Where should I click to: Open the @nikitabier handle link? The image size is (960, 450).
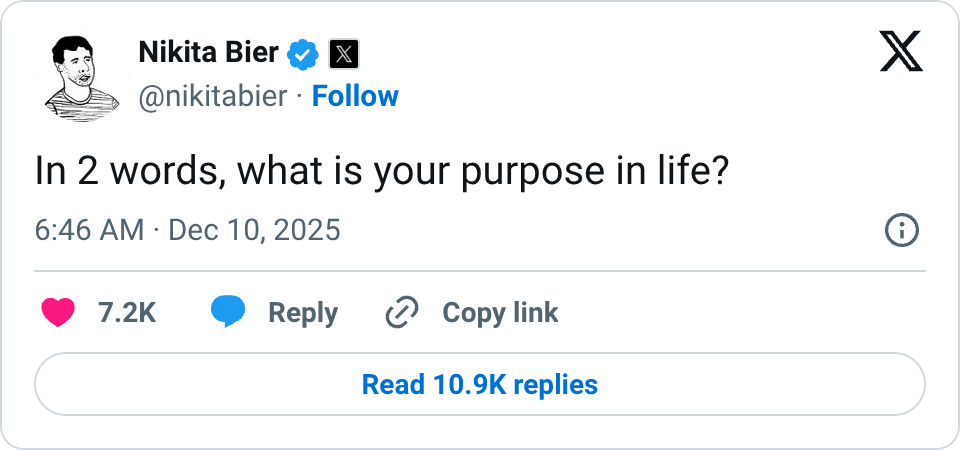[213, 96]
